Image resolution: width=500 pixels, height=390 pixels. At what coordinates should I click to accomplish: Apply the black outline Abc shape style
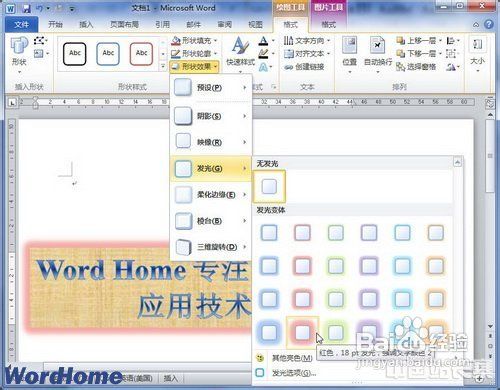coord(75,54)
